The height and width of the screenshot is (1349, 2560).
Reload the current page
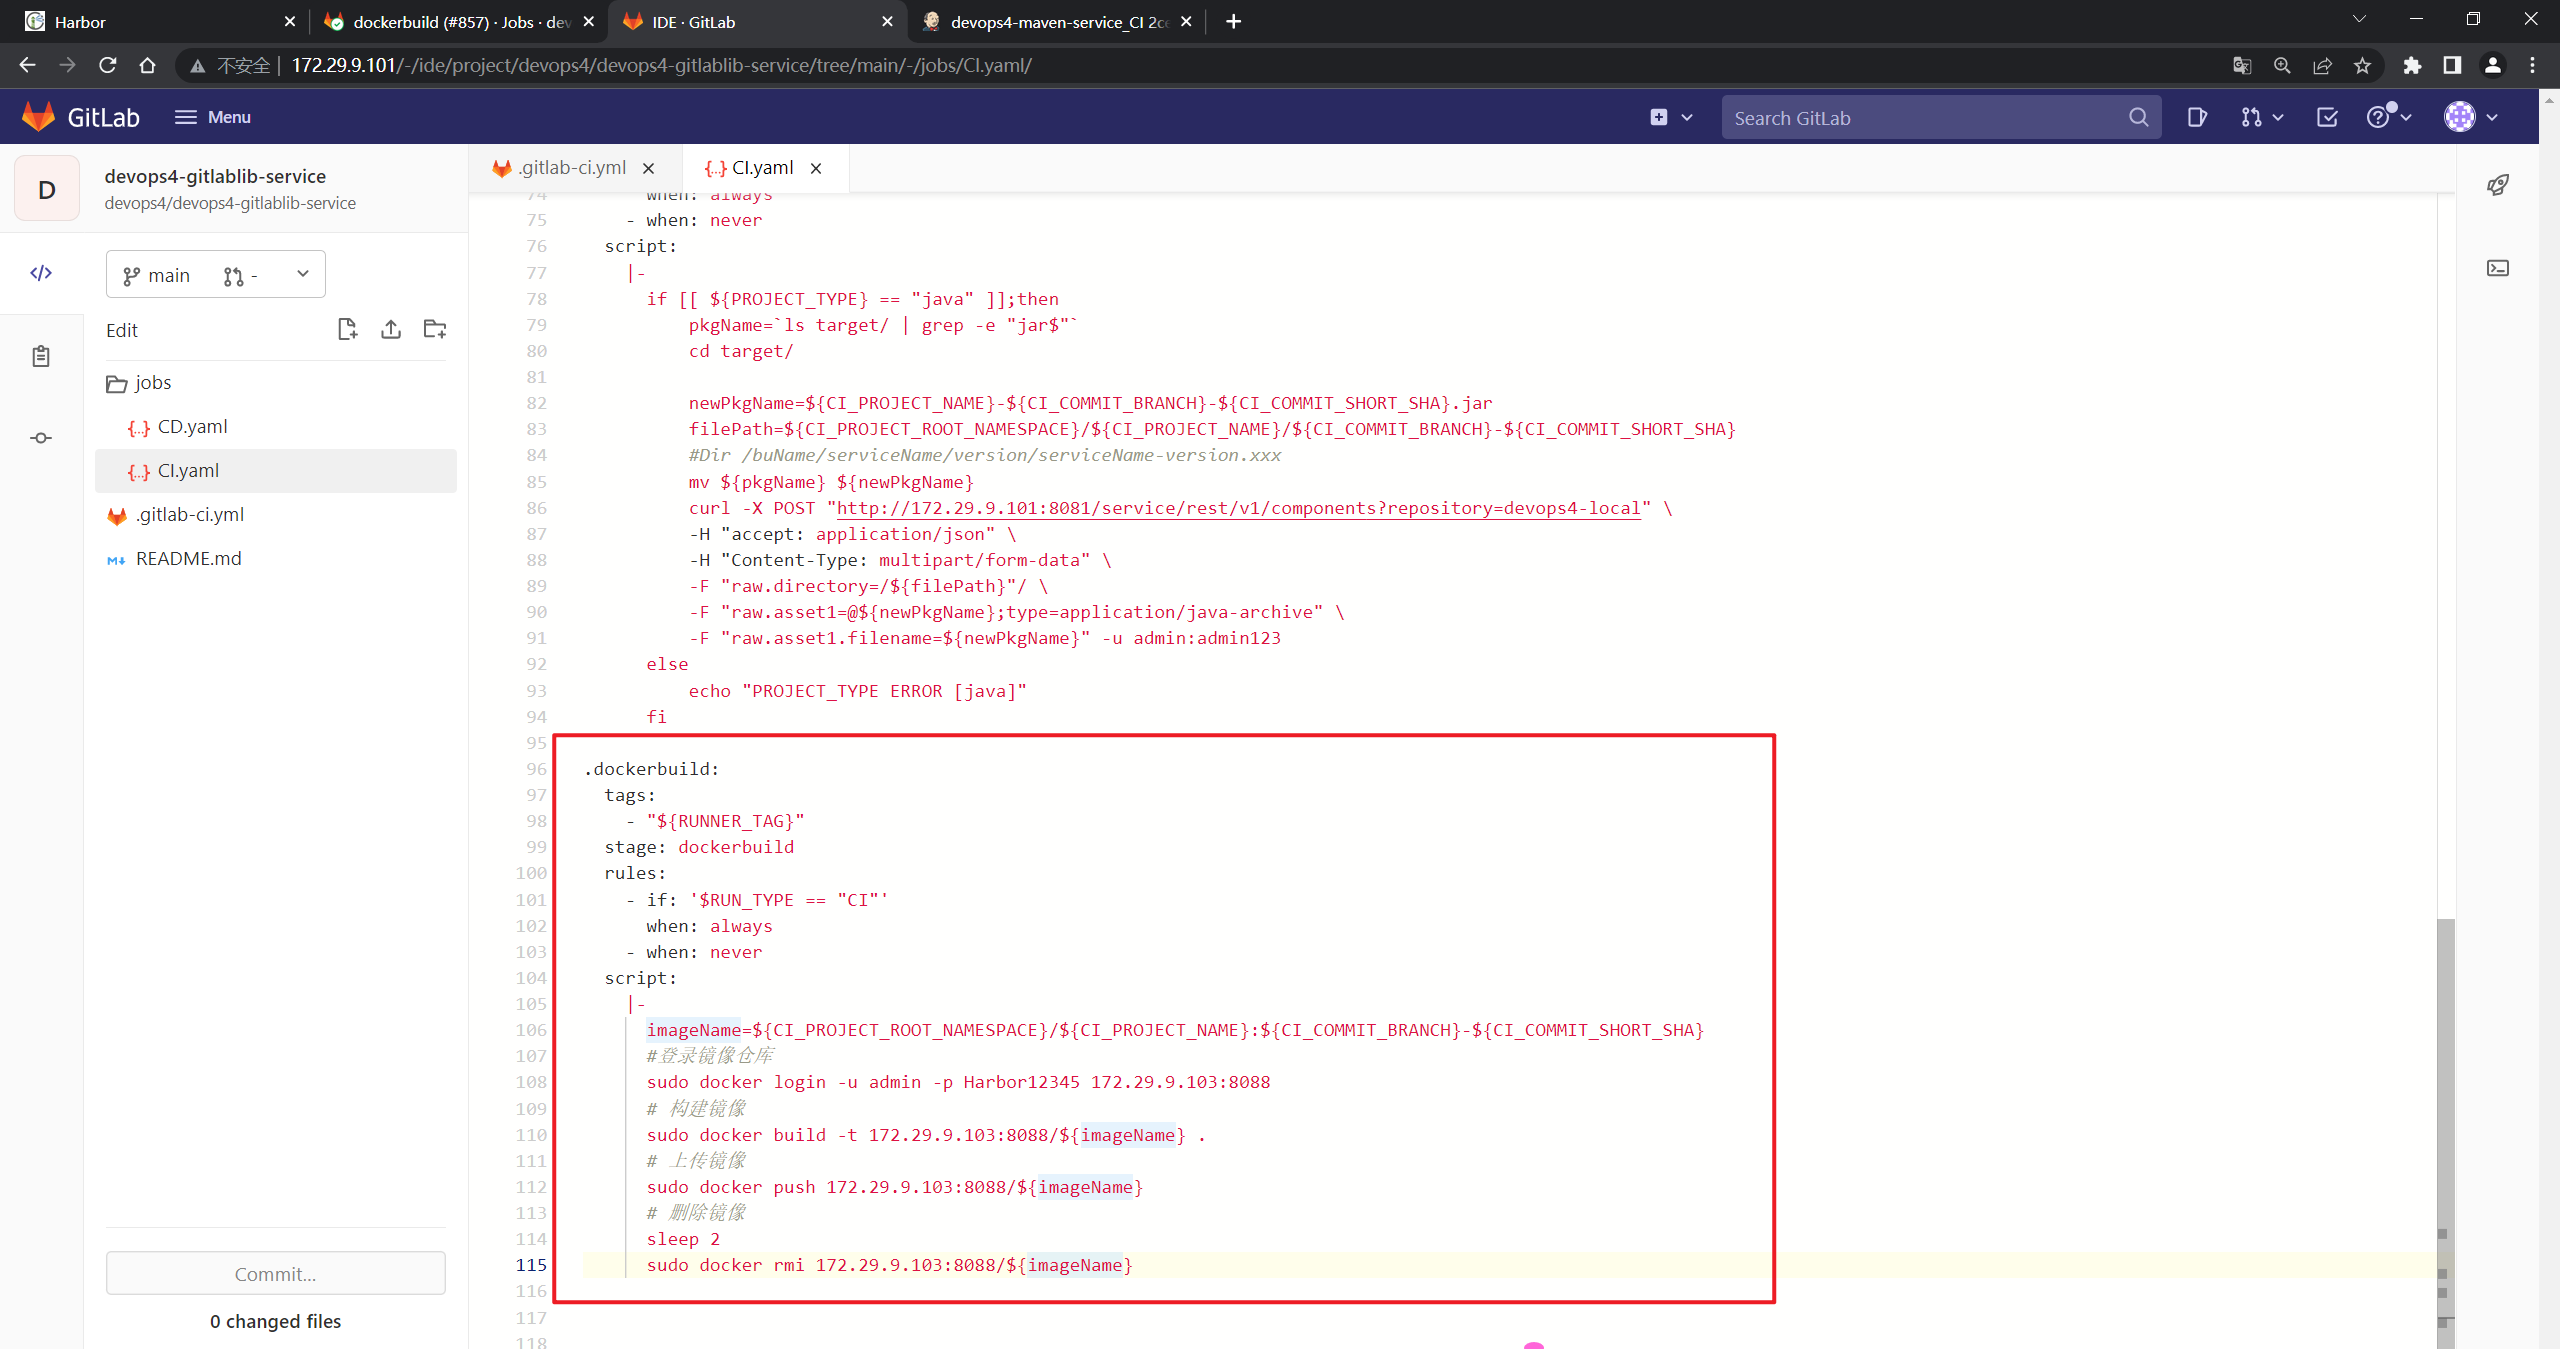[x=108, y=65]
